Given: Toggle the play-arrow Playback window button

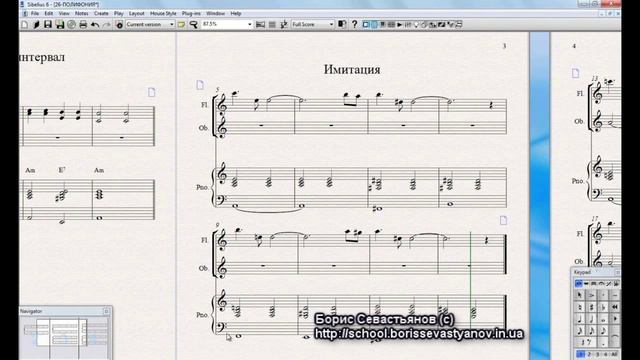Looking at the screenshot, I should (400, 24).
